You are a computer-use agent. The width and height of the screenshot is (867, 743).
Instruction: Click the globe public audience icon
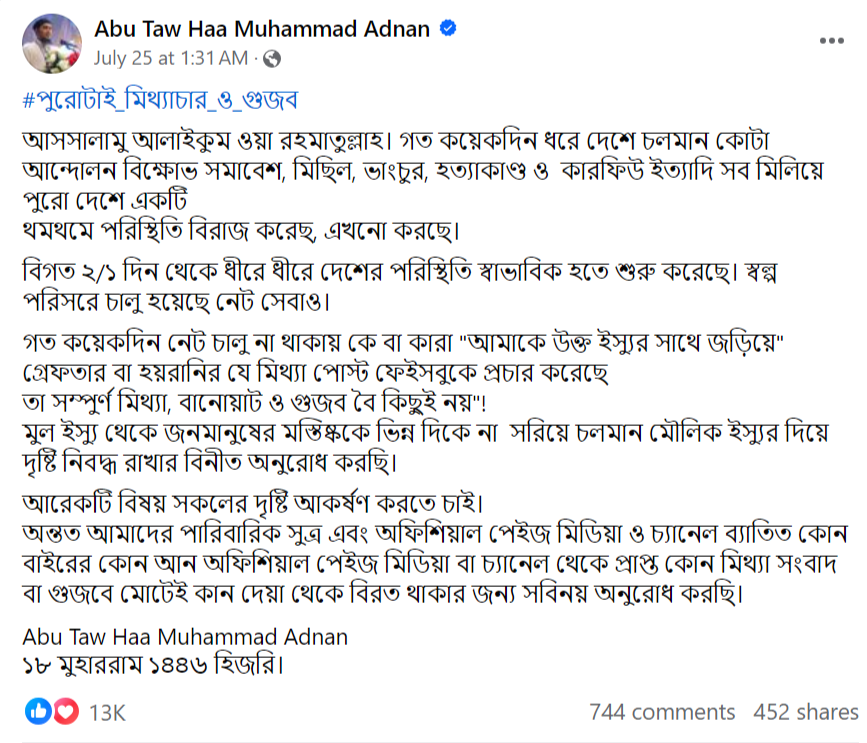[271, 59]
